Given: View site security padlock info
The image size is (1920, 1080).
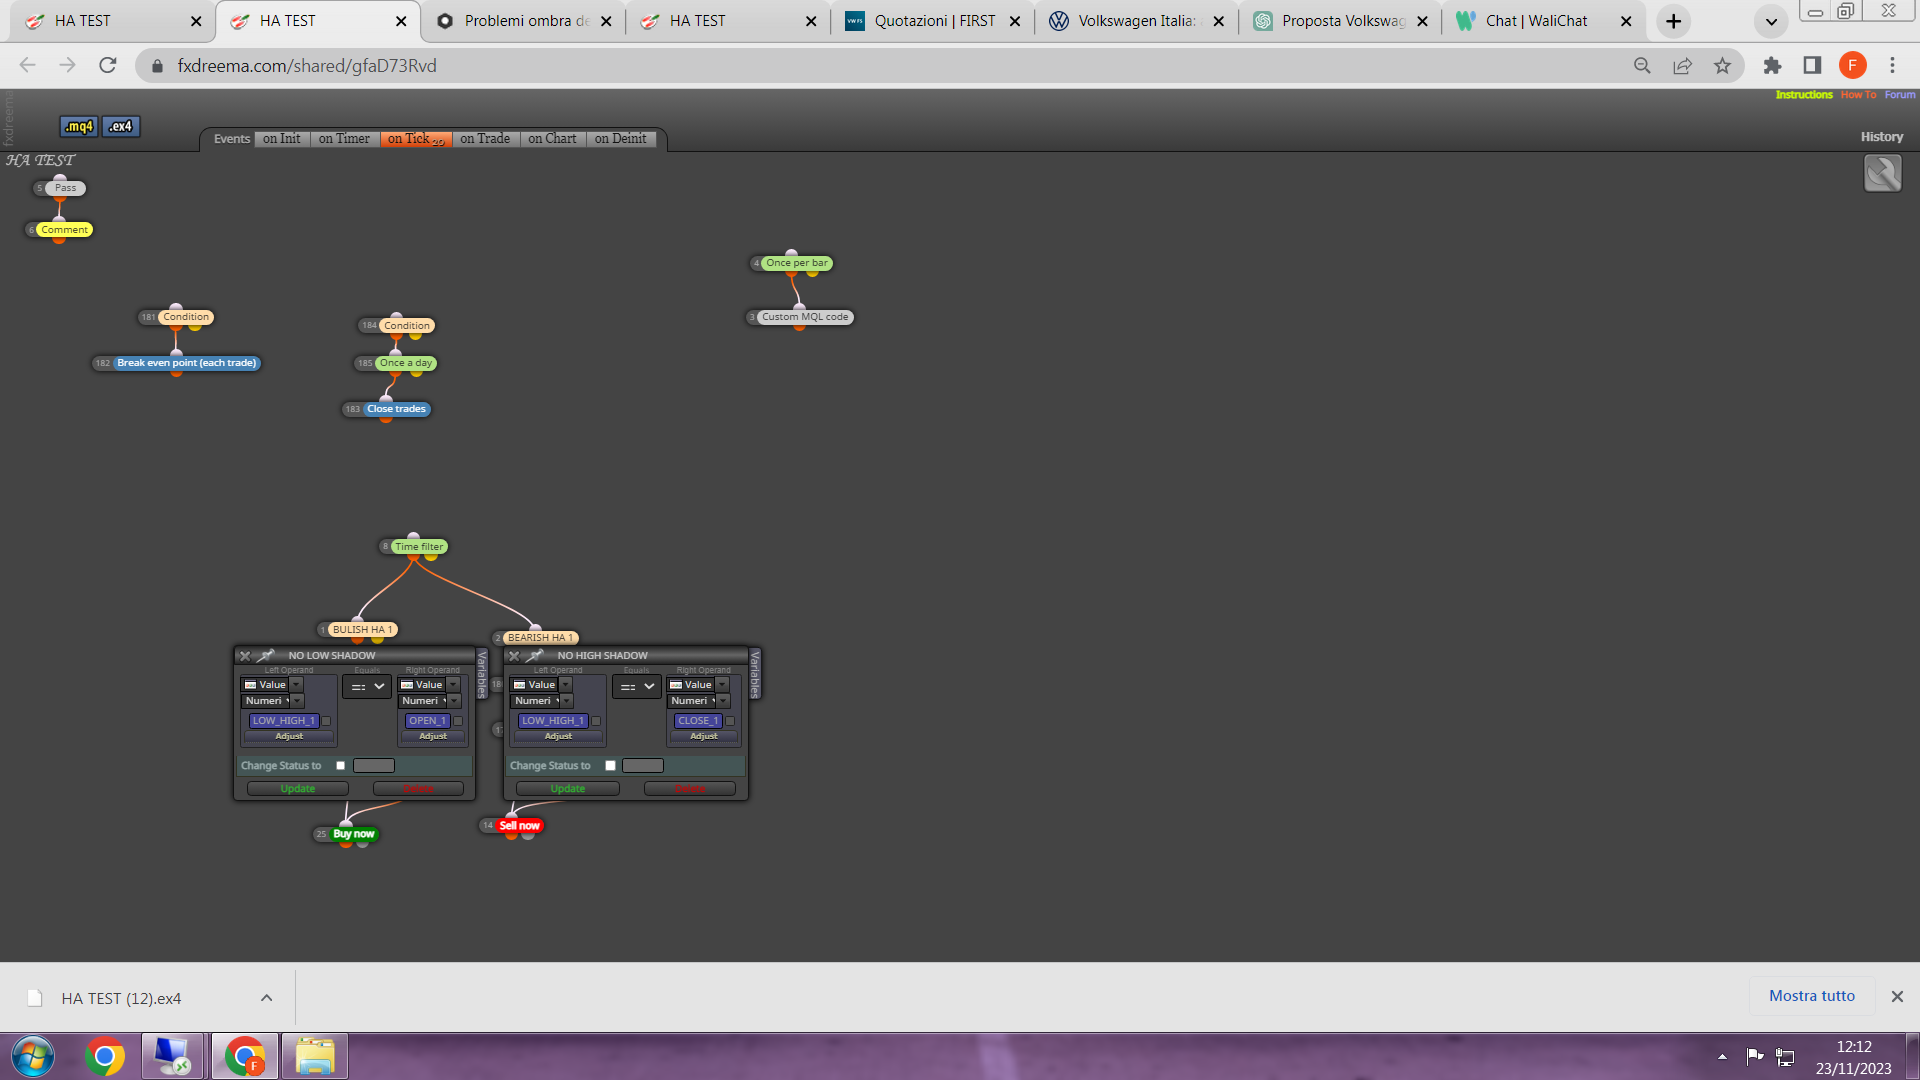Looking at the screenshot, I should [x=157, y=66].
